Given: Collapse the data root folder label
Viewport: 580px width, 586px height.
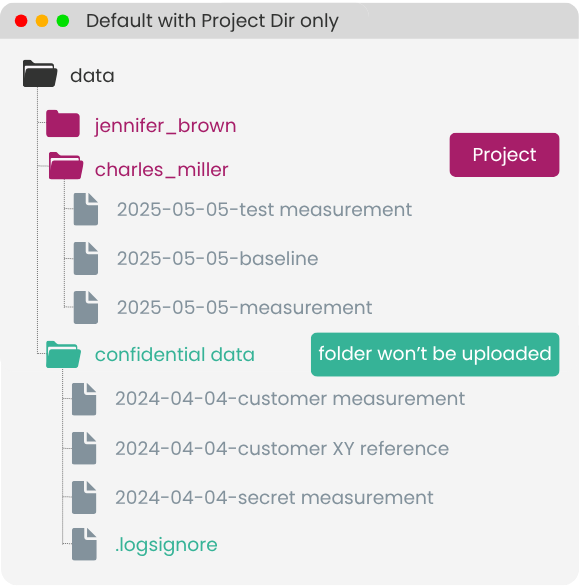Looking at the screenshot, I should click(x=92, y=75).
